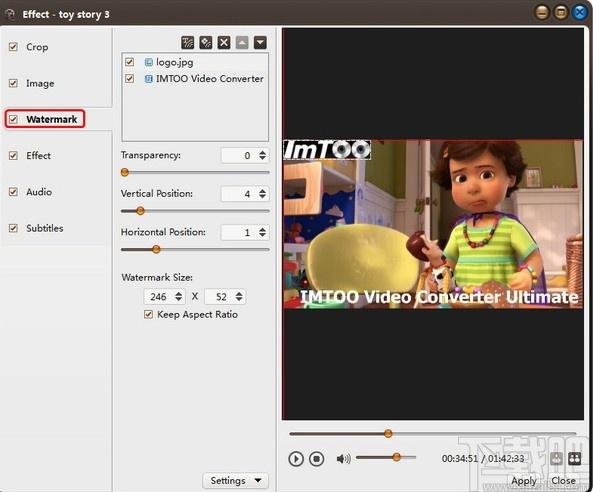Add a text watermark
593x492 pixels.
tap(188, 42)
